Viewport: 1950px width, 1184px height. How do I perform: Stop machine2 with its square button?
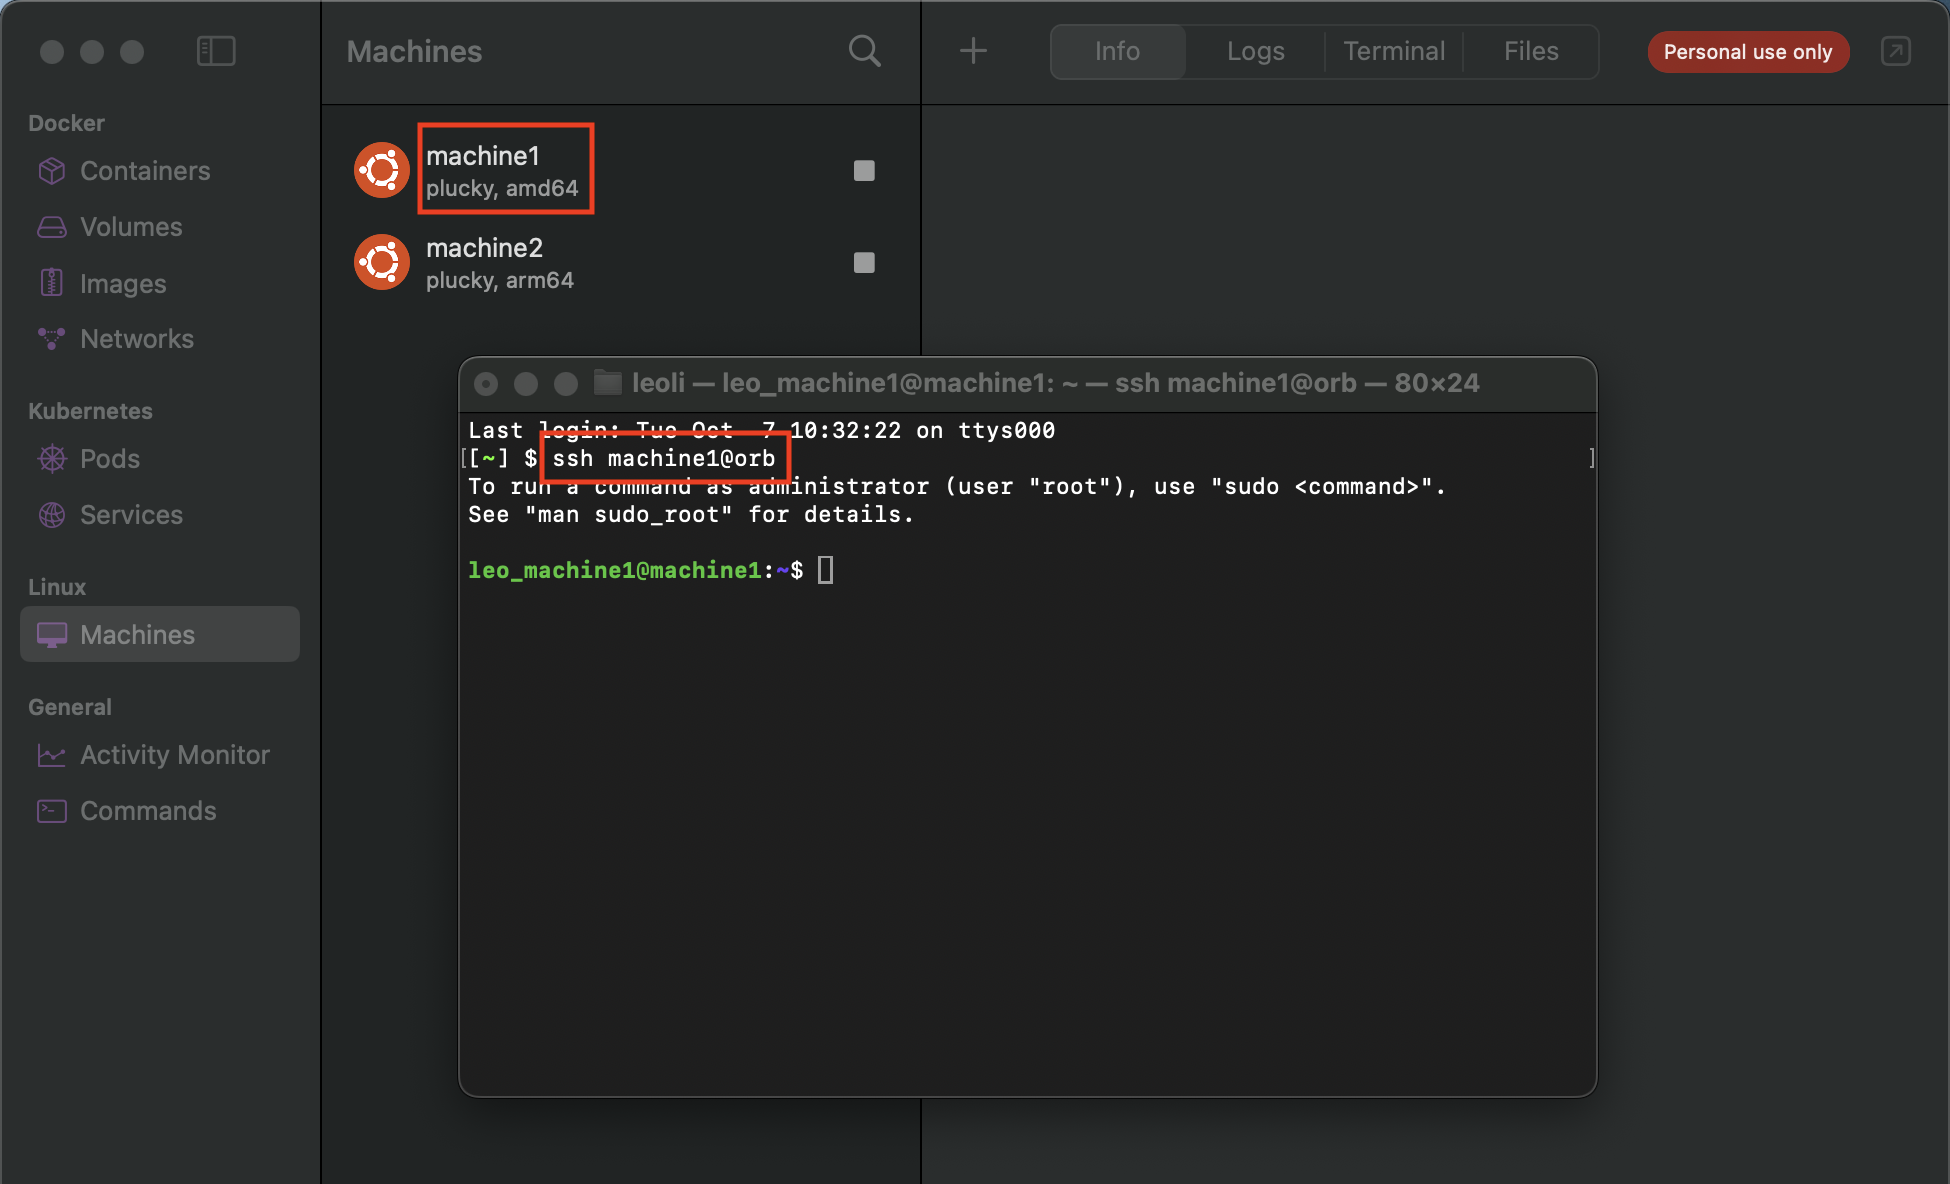click(864, 263)
